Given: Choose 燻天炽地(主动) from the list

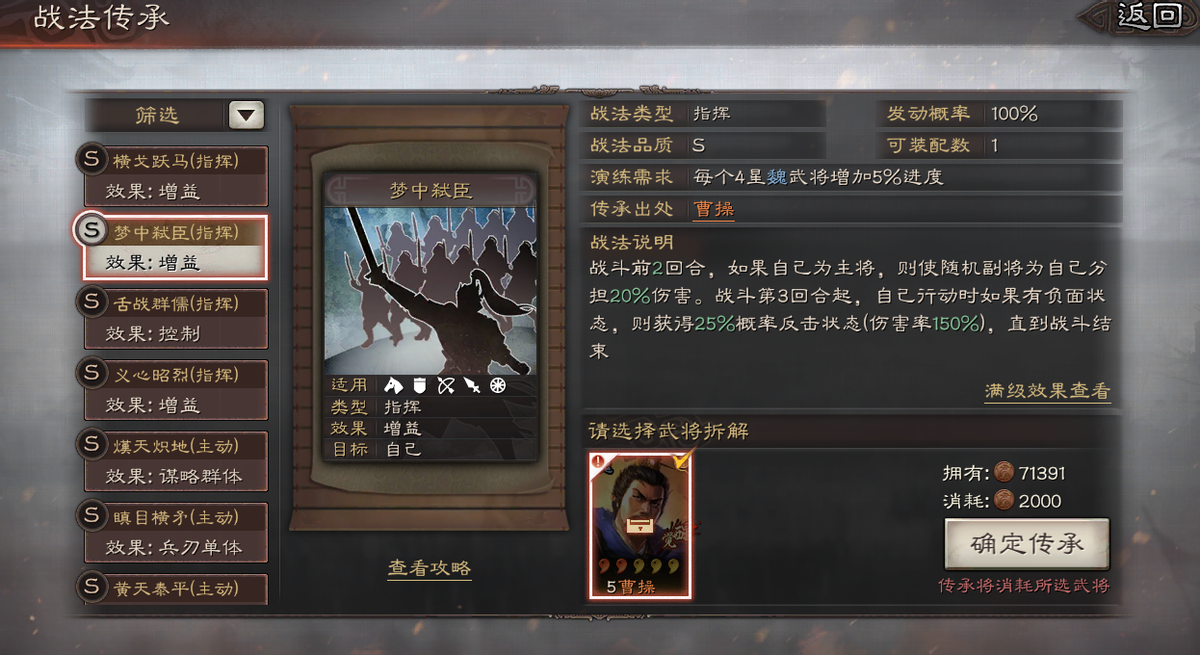Looking at the screenshot, I should pos(176,461).
